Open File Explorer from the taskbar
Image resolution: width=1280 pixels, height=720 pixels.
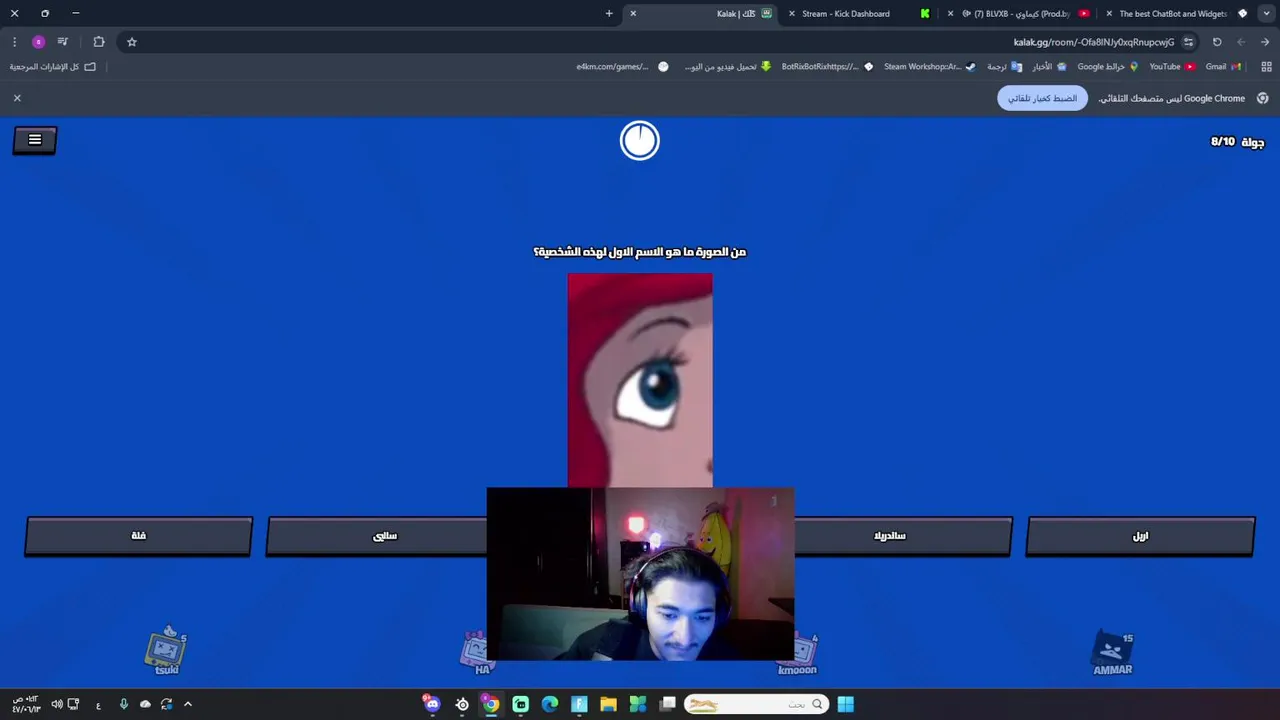point(608,704)
